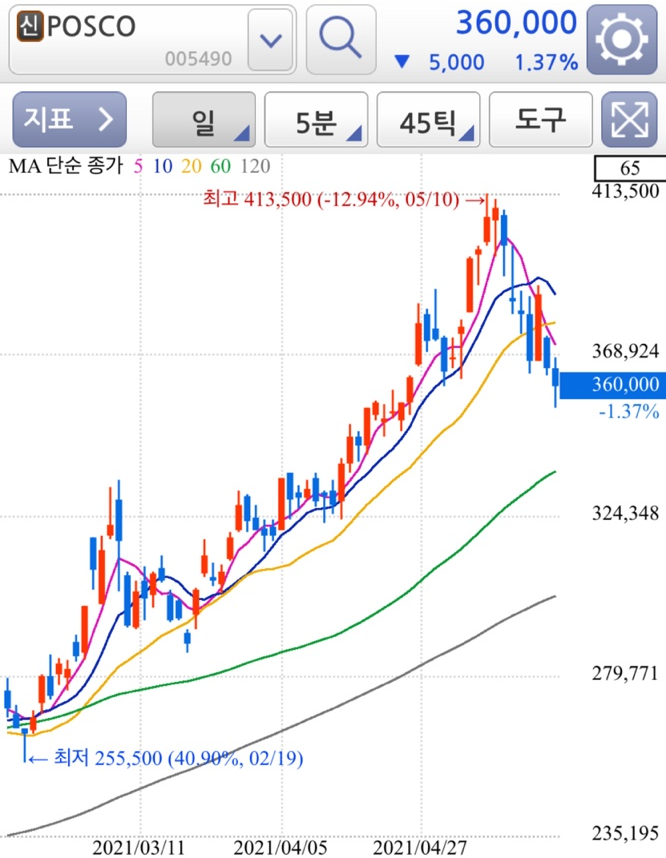The width and height of the screenshot is (666, 858).
Task: Click the 2021/03/11 date label
Action: pyautogui.click(x=138, y=847)
